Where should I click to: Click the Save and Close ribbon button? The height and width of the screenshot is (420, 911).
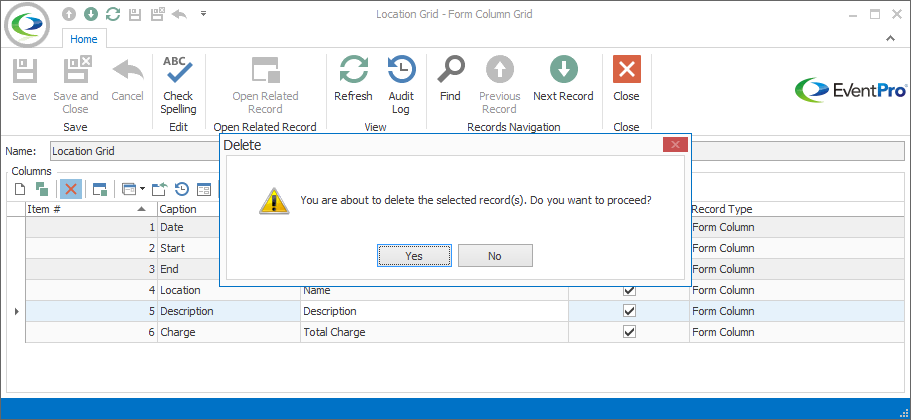coord(76,86)
